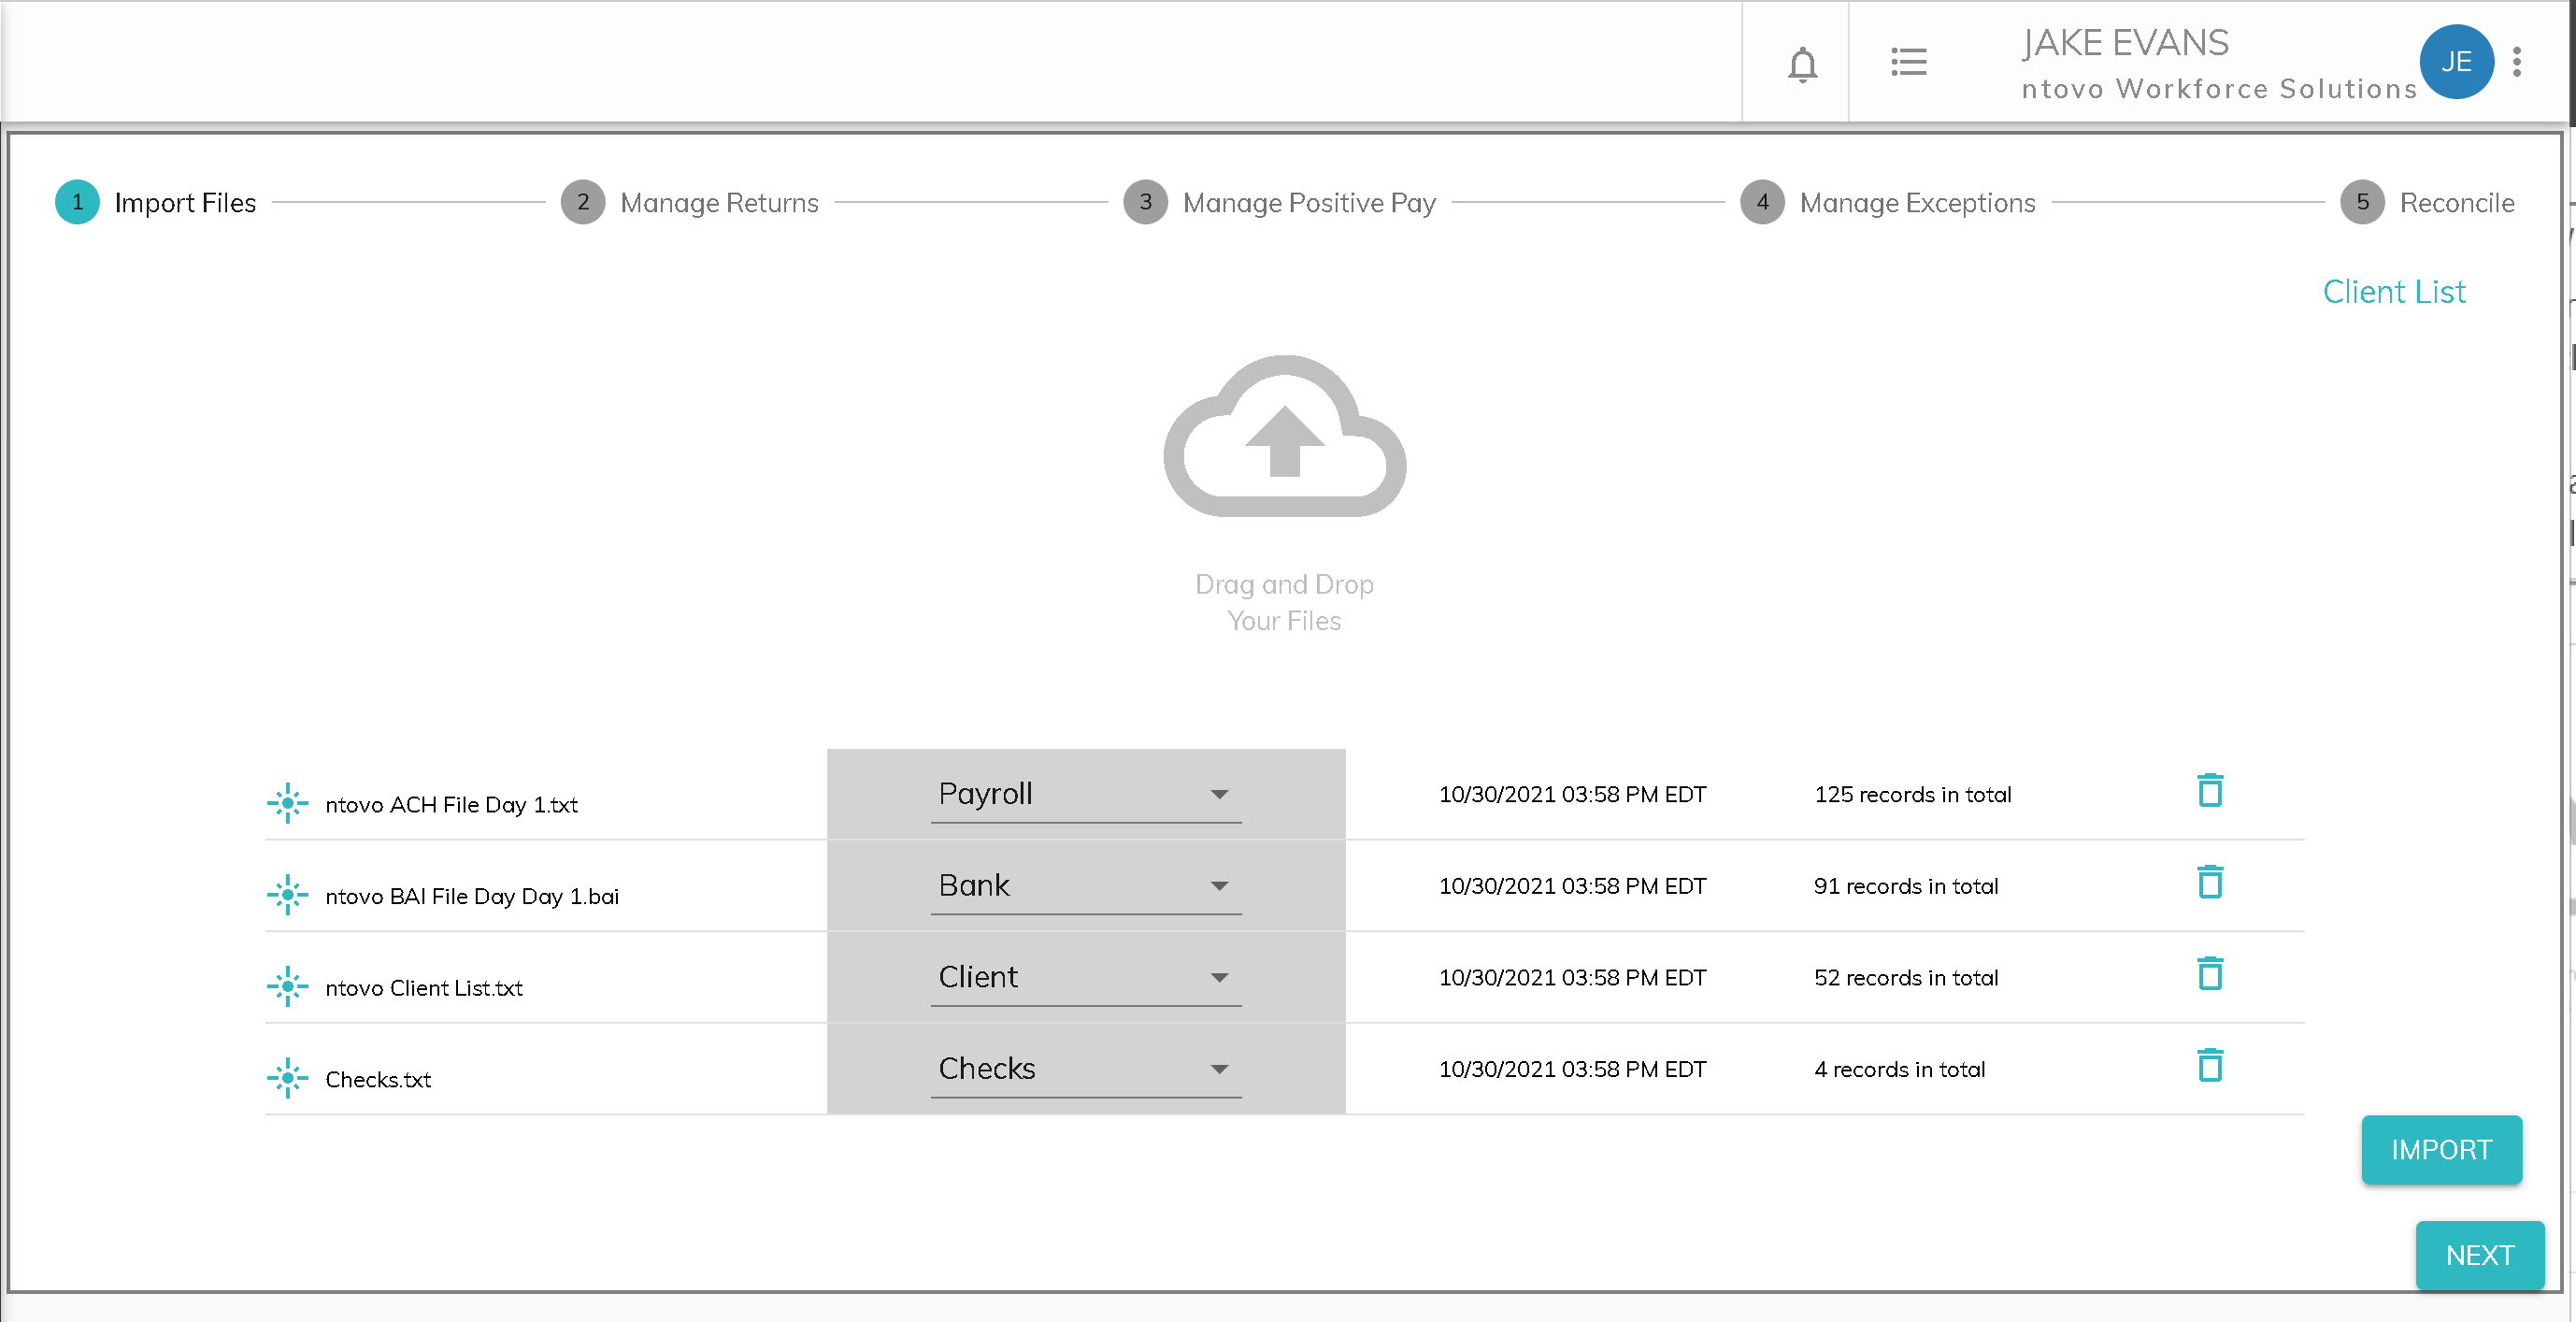Expand the Bank file type dropdown
2576x1322 pixels.
(x=1086, y=886)
